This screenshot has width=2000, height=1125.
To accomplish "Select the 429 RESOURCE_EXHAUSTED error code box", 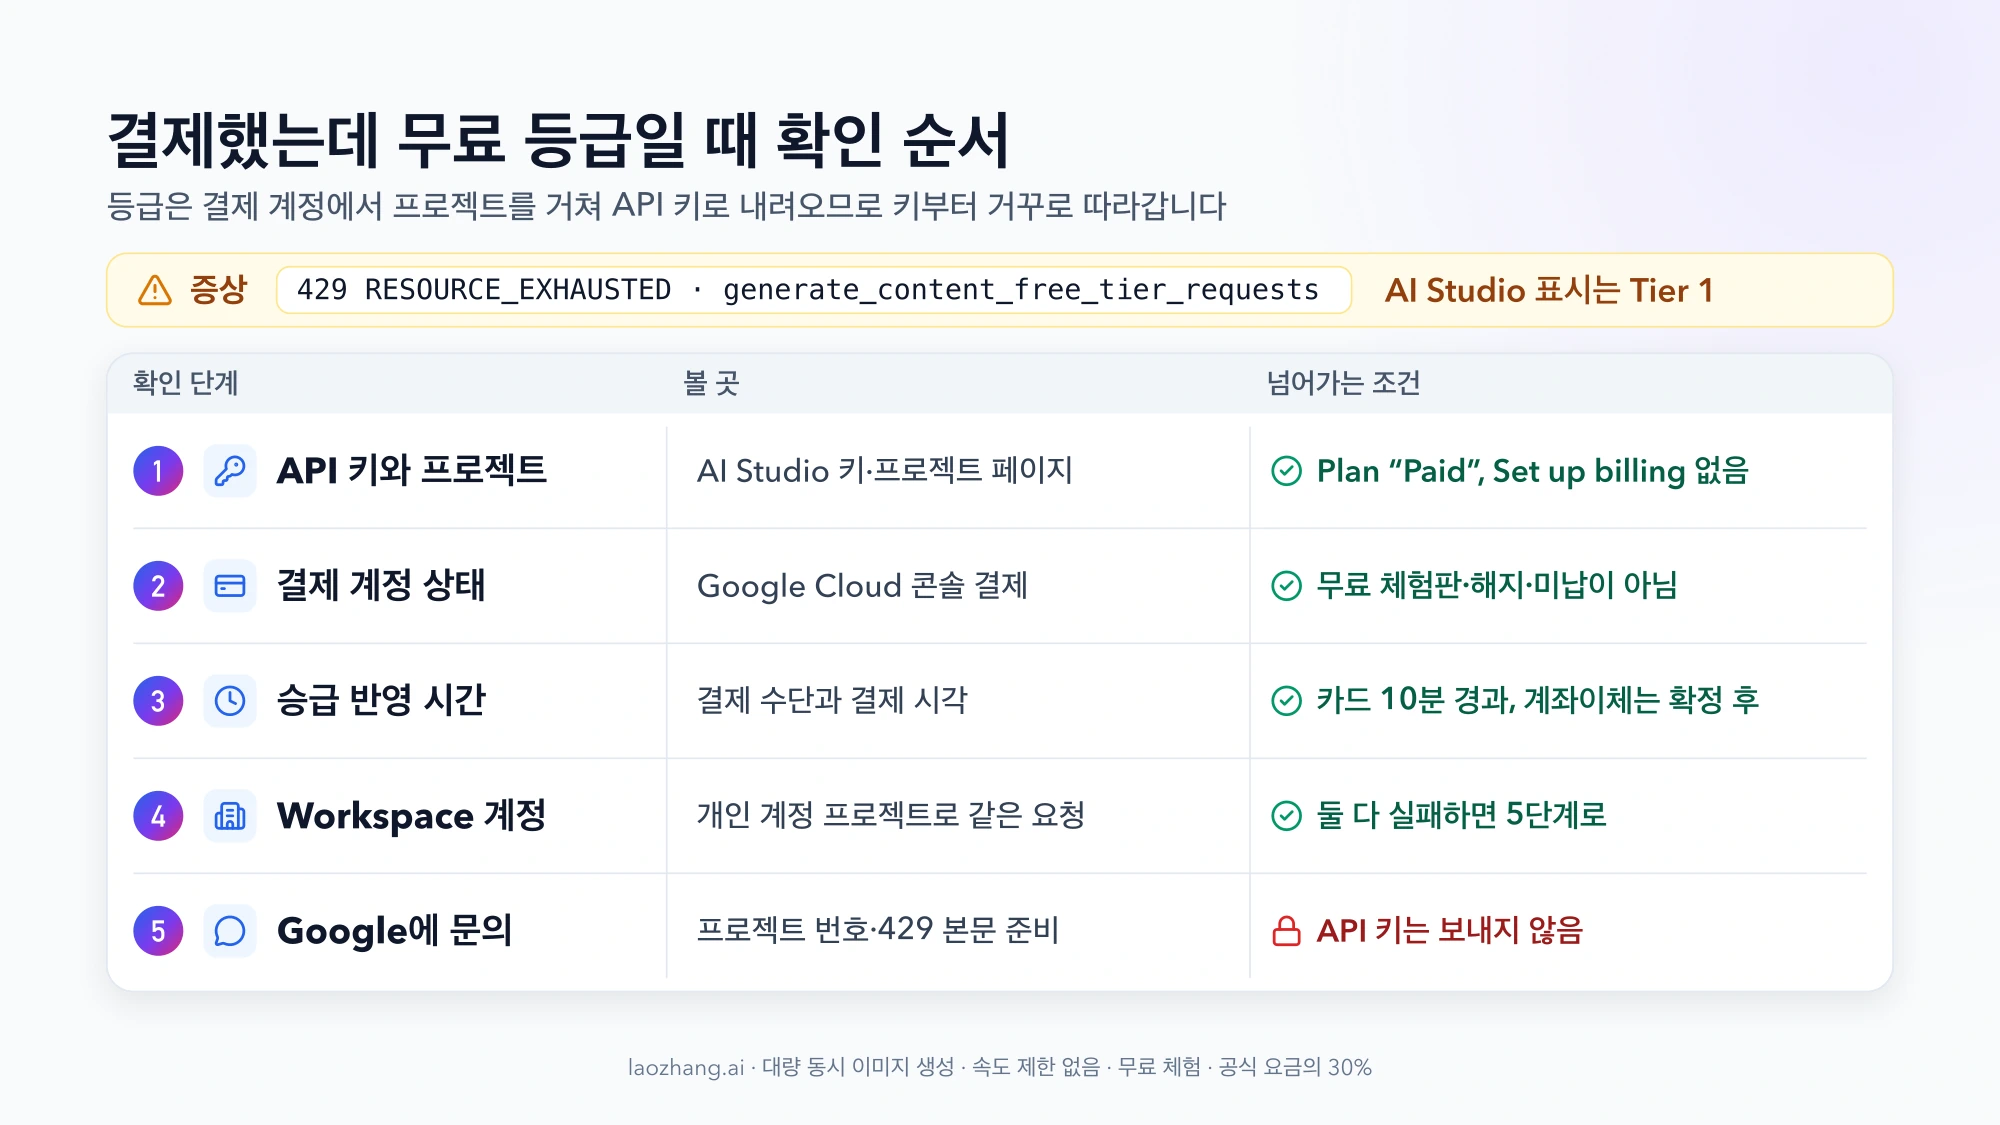I will 814,290.
